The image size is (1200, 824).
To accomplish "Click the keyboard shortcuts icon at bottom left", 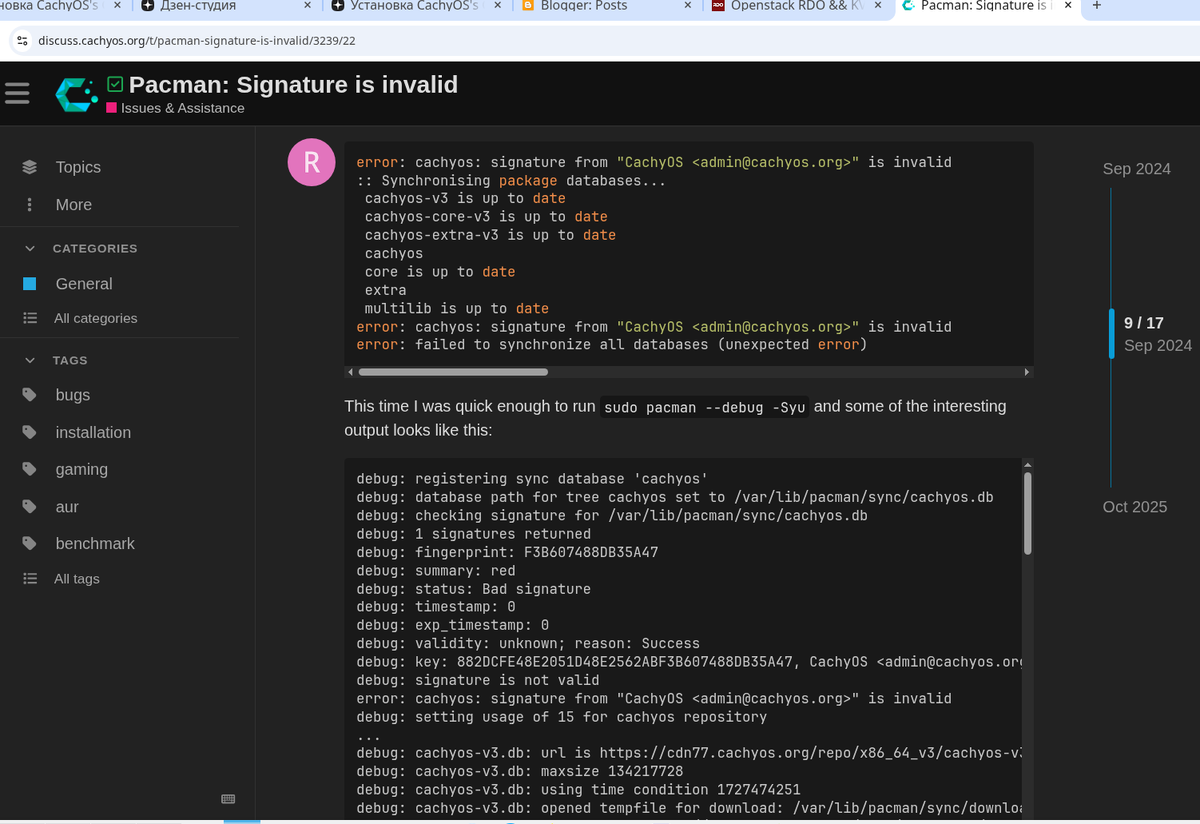I will [x=227, y=799].
